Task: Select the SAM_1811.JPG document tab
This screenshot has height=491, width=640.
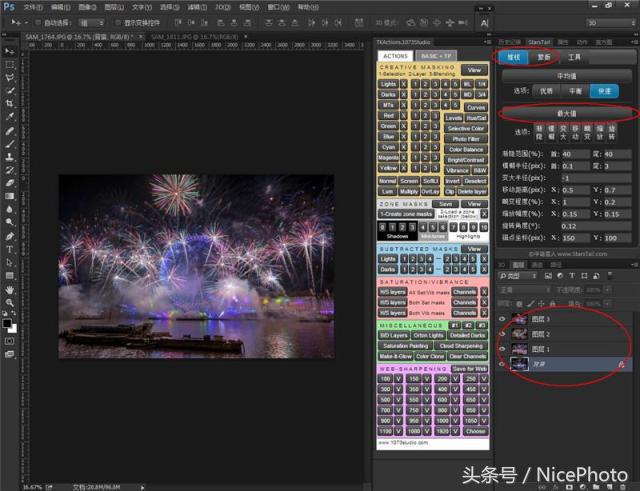Action: [194, 37]
